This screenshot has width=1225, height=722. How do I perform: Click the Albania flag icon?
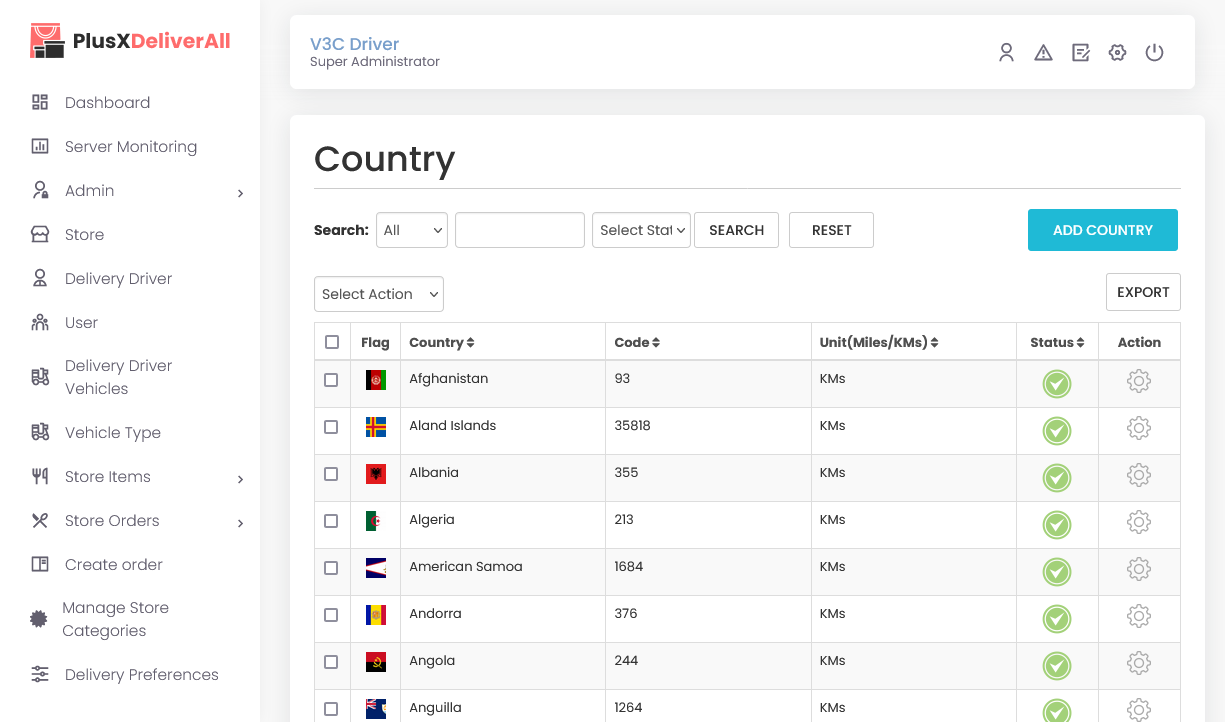375,474
